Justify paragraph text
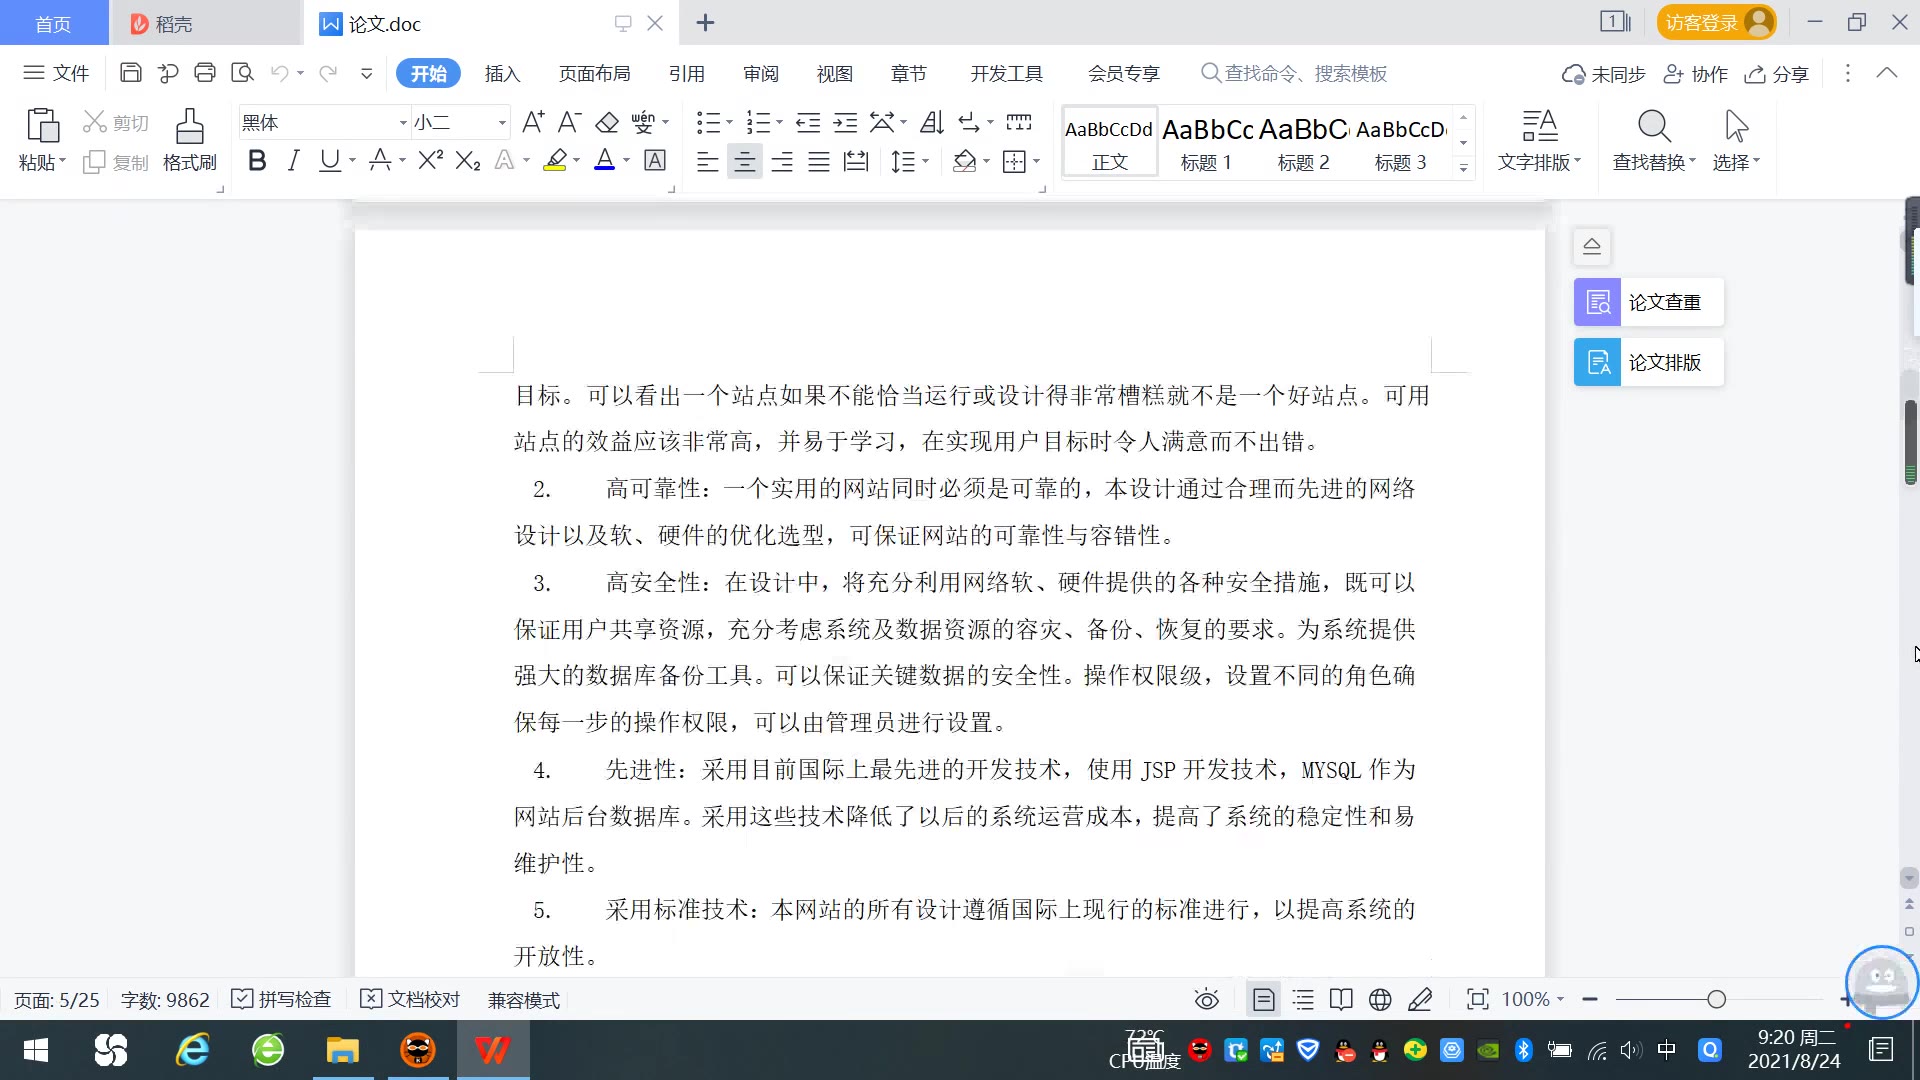Screen dimensions: 1920x1080 (819, 161)
